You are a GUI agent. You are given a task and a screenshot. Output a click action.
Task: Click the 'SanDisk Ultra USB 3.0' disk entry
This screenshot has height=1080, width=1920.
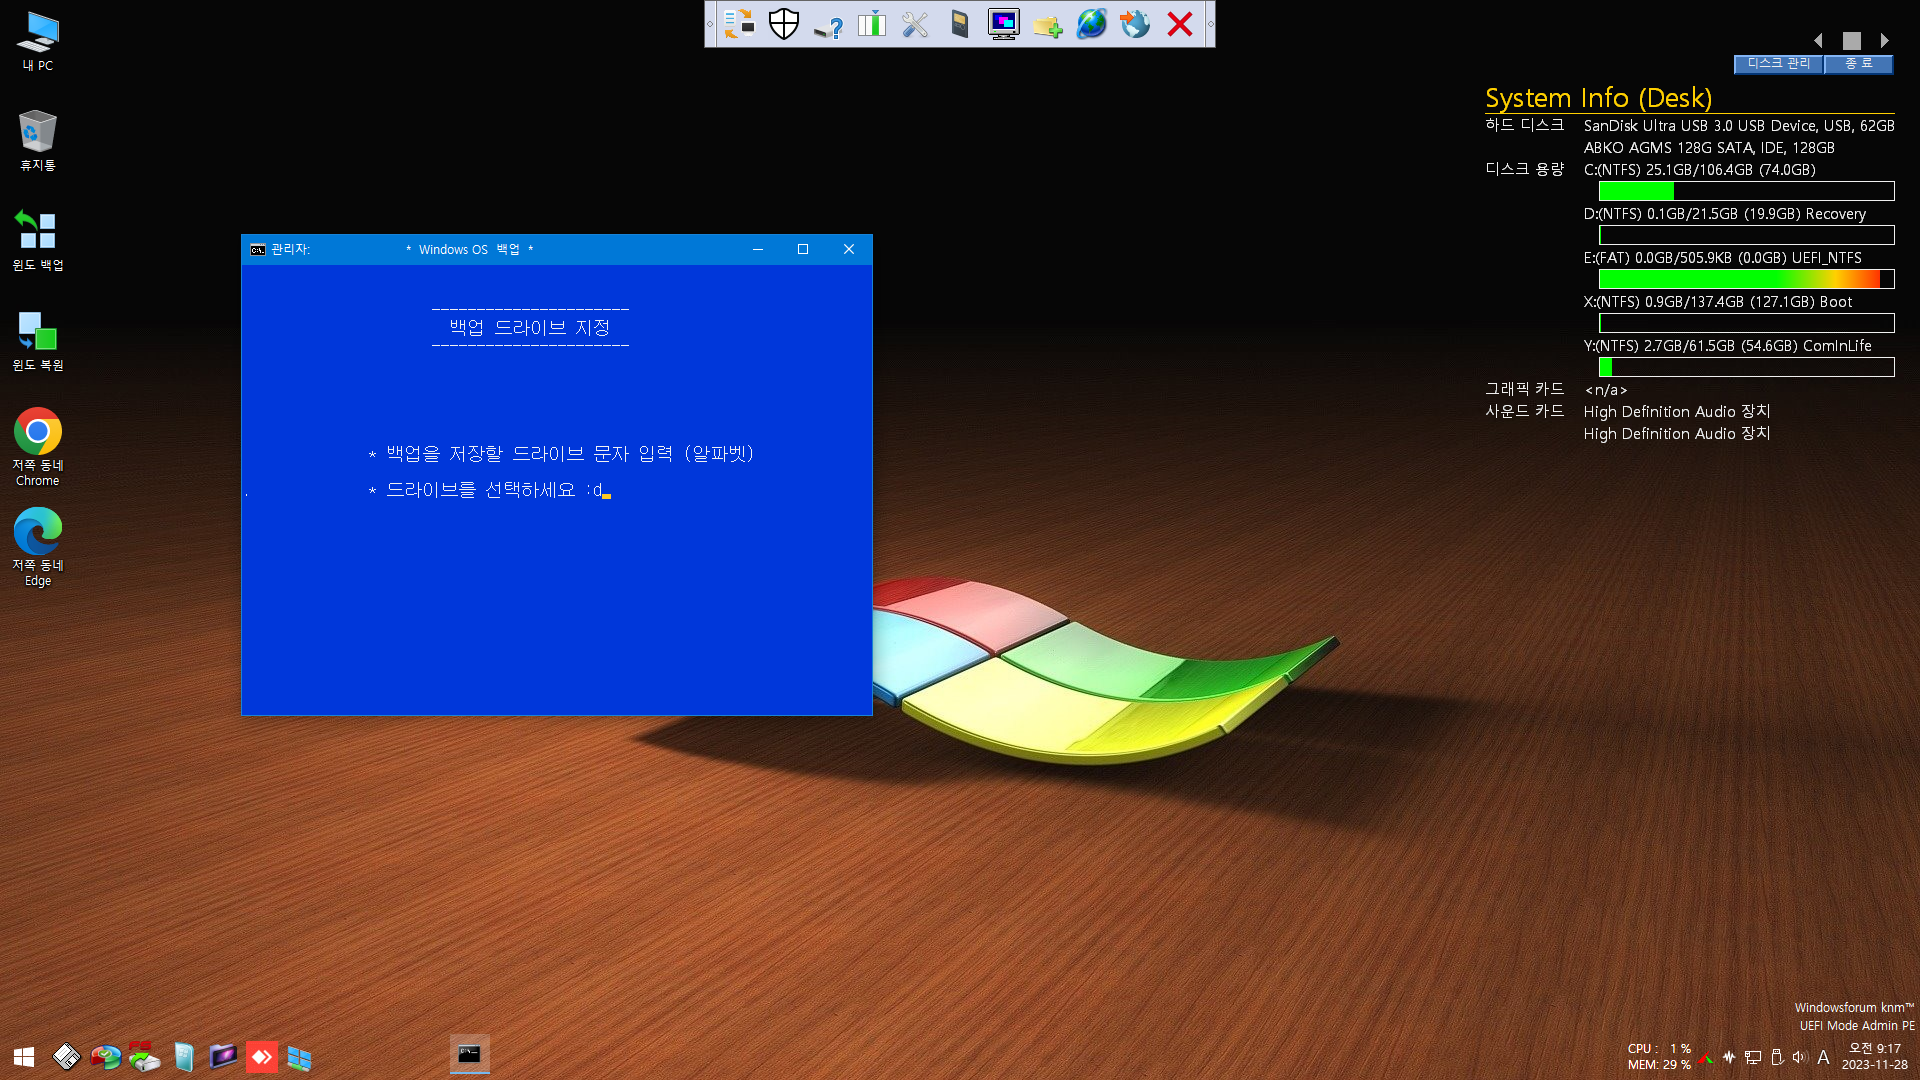click(x=1739, y=126)
